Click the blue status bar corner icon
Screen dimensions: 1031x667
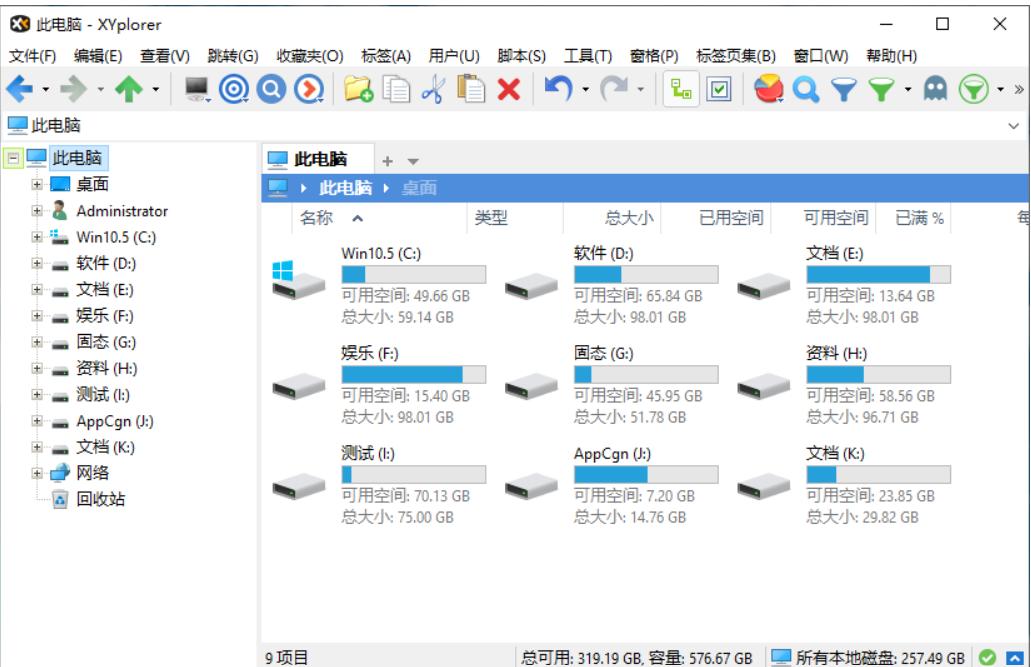(1015, 657)
